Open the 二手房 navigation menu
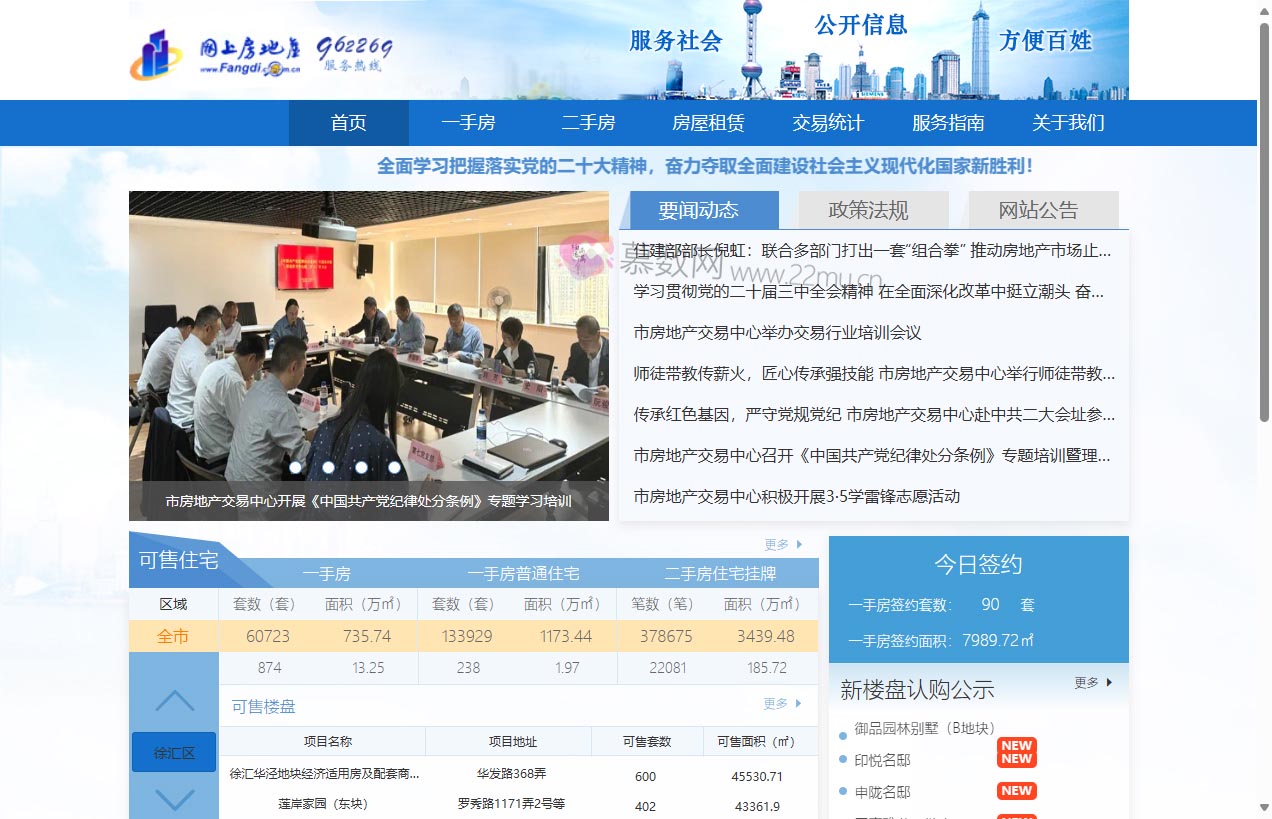The image size is (1272, 819). pos(588,122)
